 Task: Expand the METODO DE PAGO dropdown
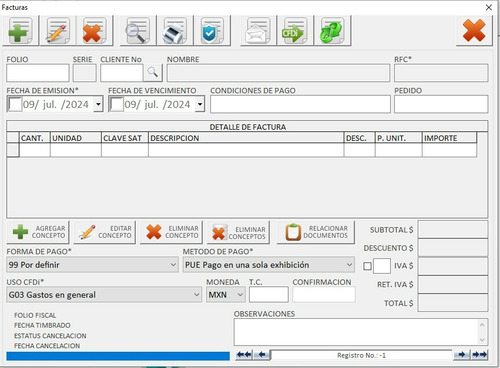coord(349,265)
